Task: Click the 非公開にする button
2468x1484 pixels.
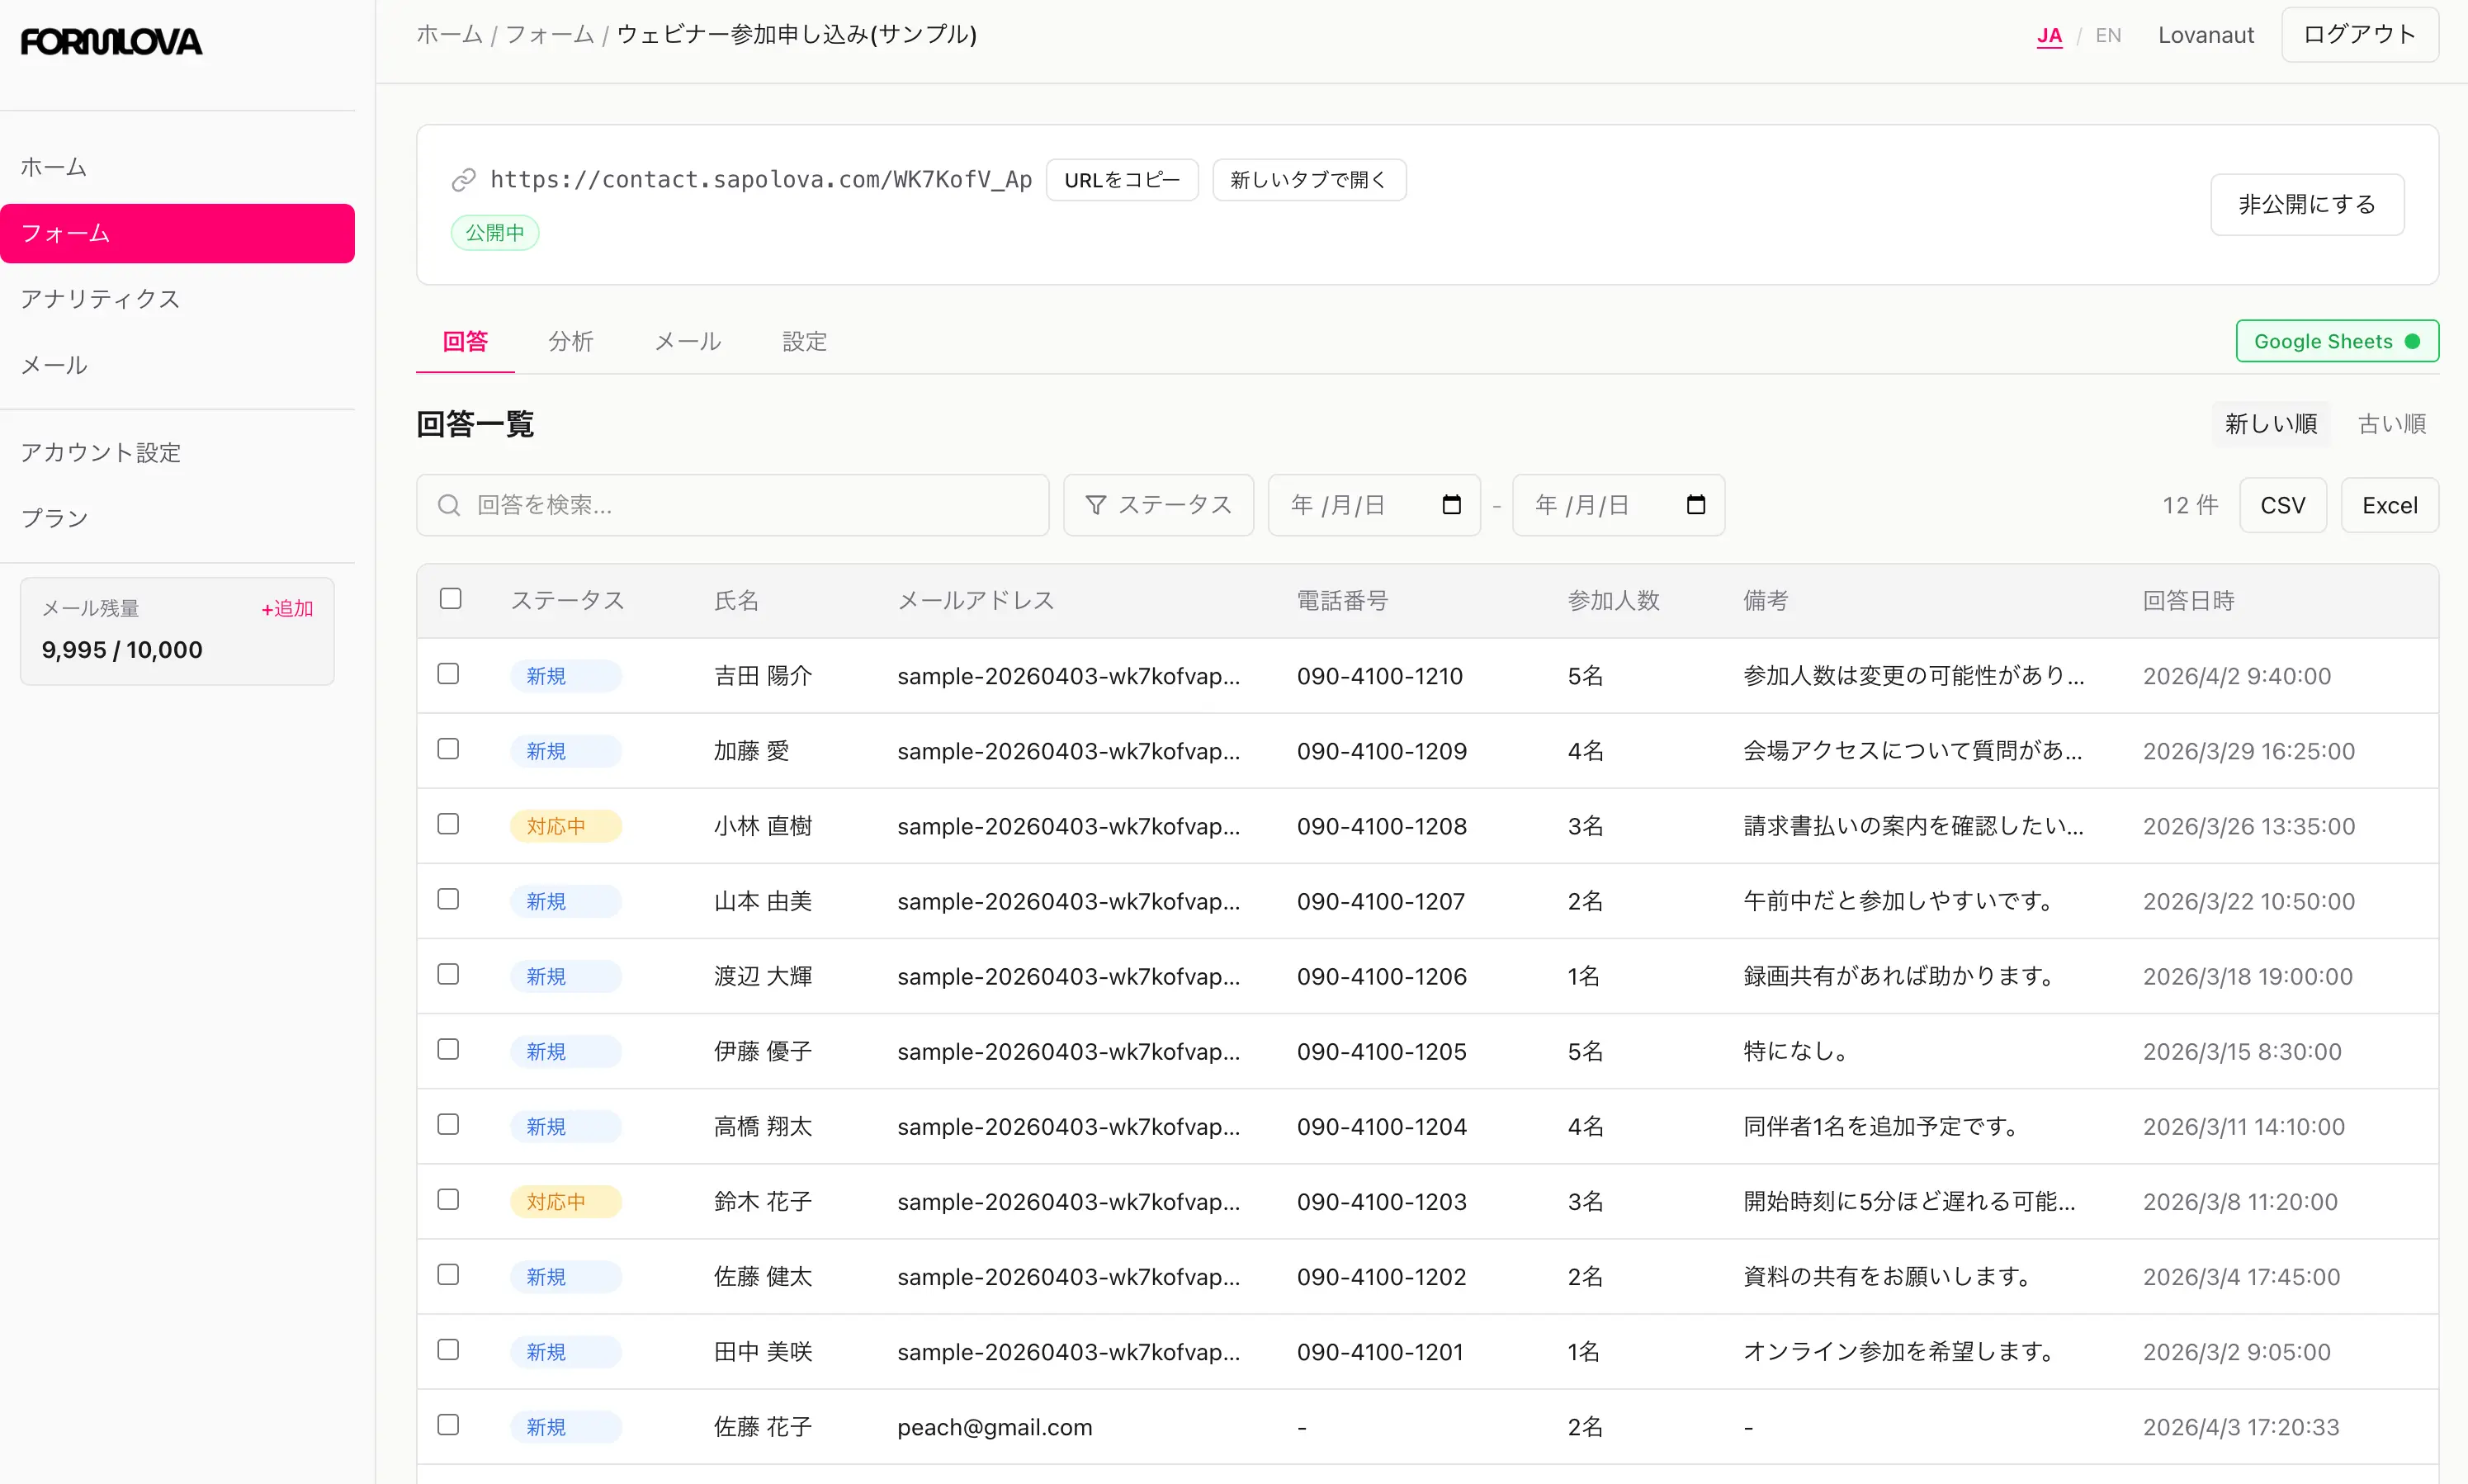Action: [2307, 204]
